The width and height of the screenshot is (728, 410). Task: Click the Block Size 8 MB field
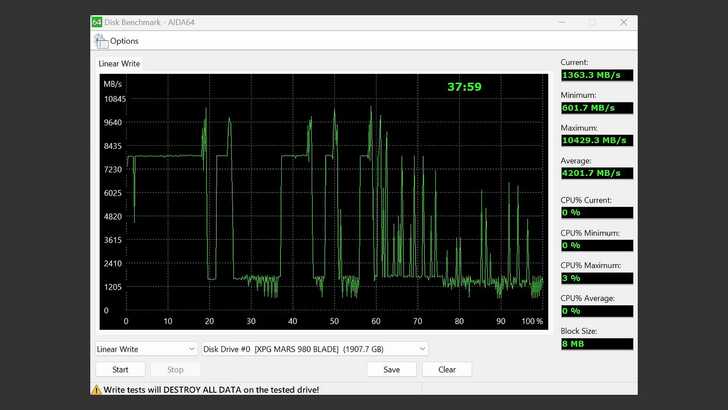click(x=596, y=344)
